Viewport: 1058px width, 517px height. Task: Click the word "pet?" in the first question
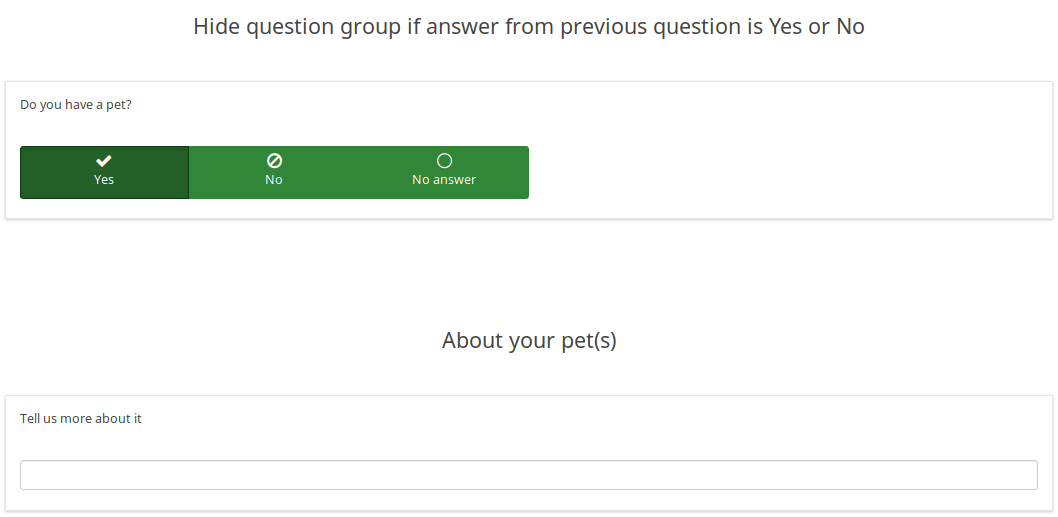coord(119,104)
